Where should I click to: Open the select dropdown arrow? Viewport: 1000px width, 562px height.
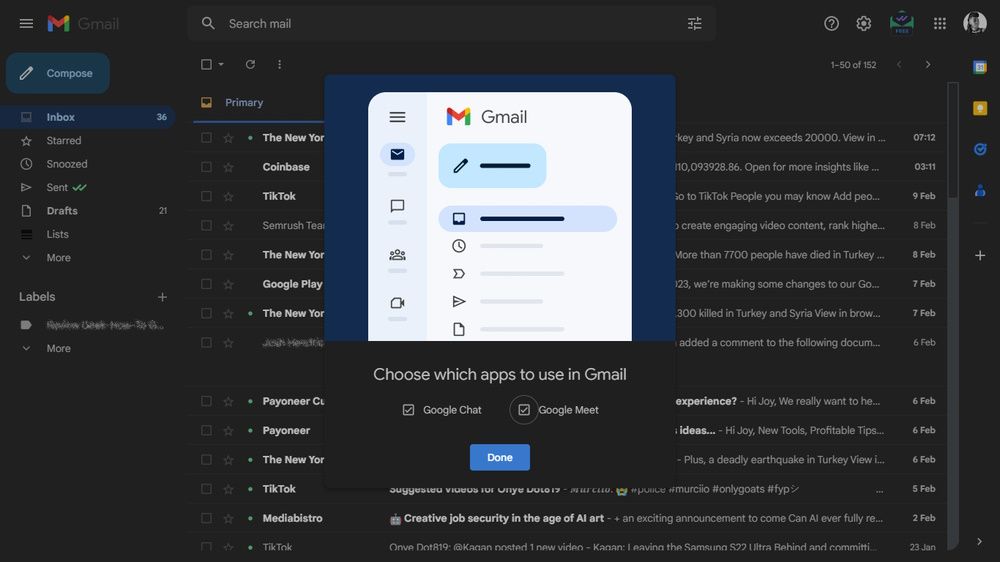[x=221, y=64]
